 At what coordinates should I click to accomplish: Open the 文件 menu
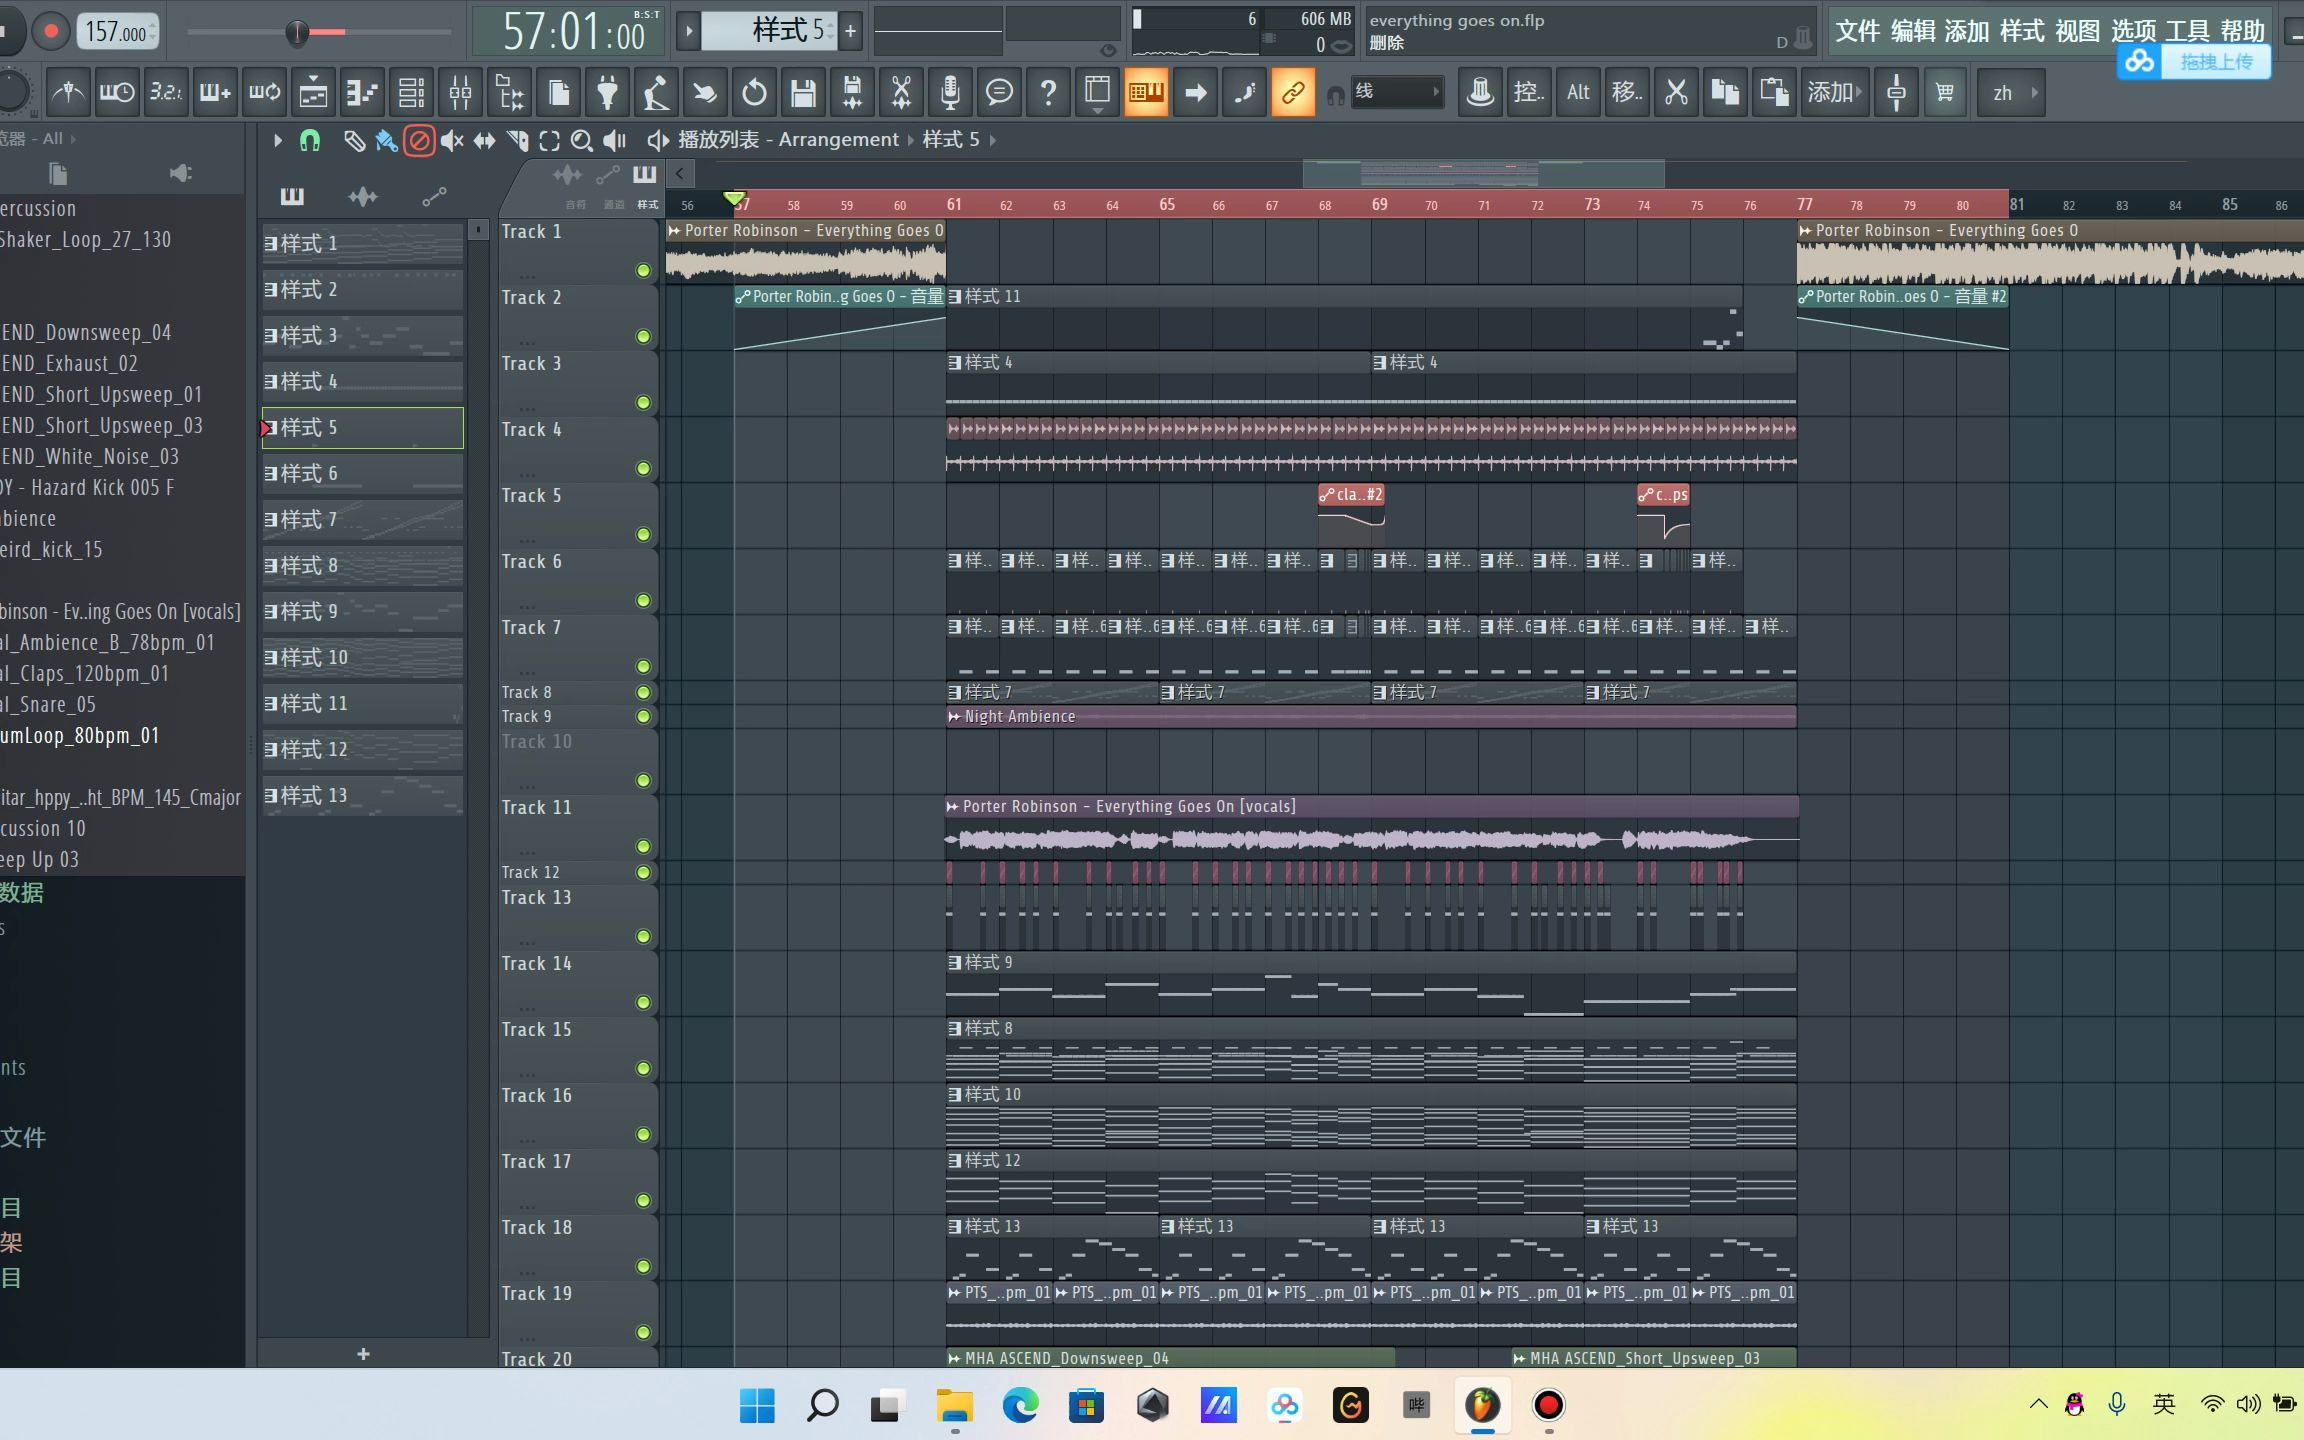click(1857, 31)
